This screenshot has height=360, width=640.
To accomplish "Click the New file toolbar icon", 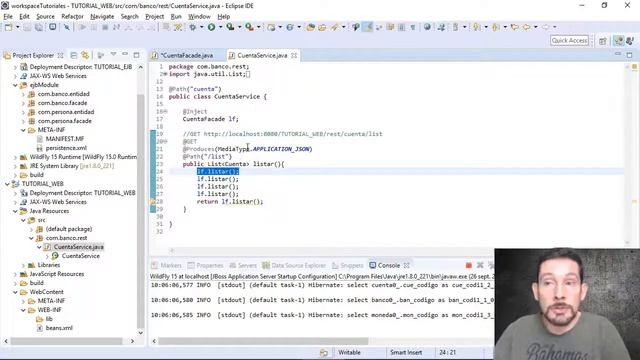I will pyautogui.click(x=8, y=27).
